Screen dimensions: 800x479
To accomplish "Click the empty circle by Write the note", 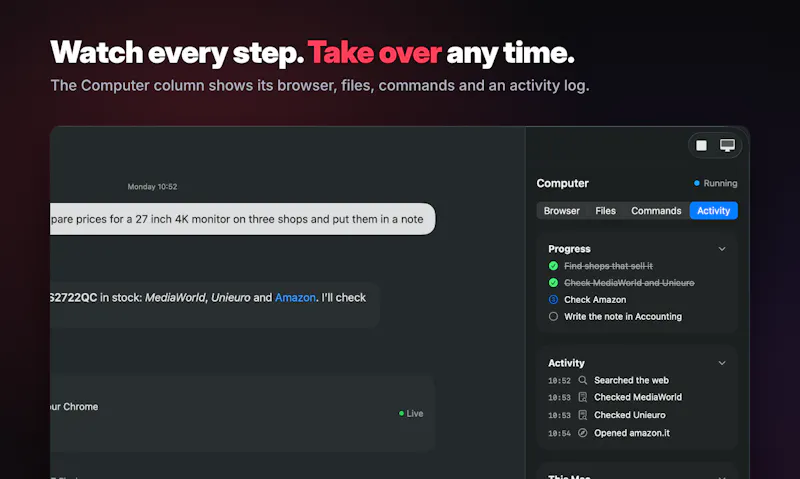I will (x=553, y=316).
